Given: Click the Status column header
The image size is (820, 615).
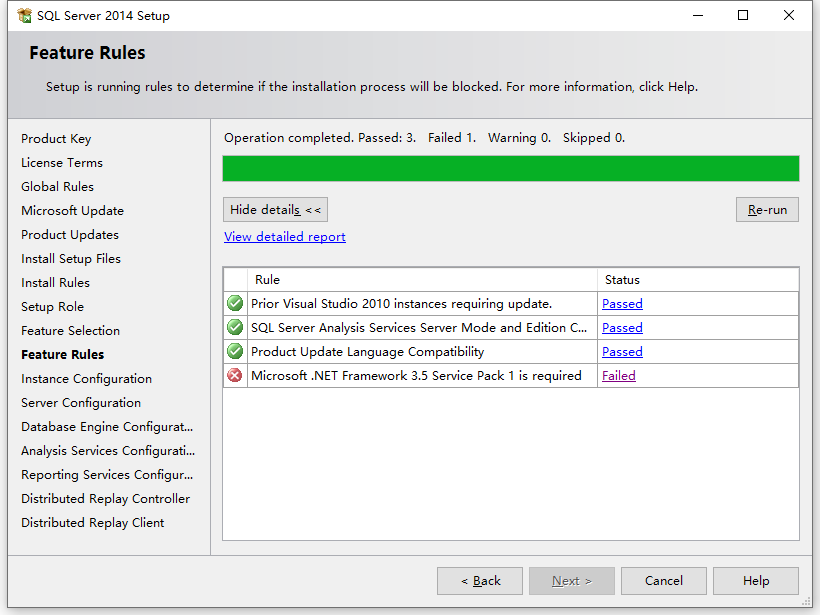Looking at the screenshot, I should [x=698, y=280].
